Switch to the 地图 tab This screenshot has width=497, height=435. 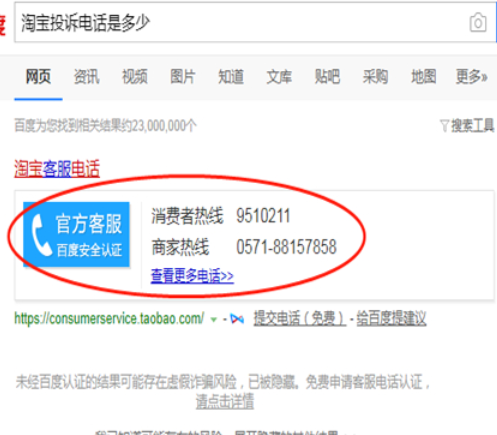click(x=424, y=76)
